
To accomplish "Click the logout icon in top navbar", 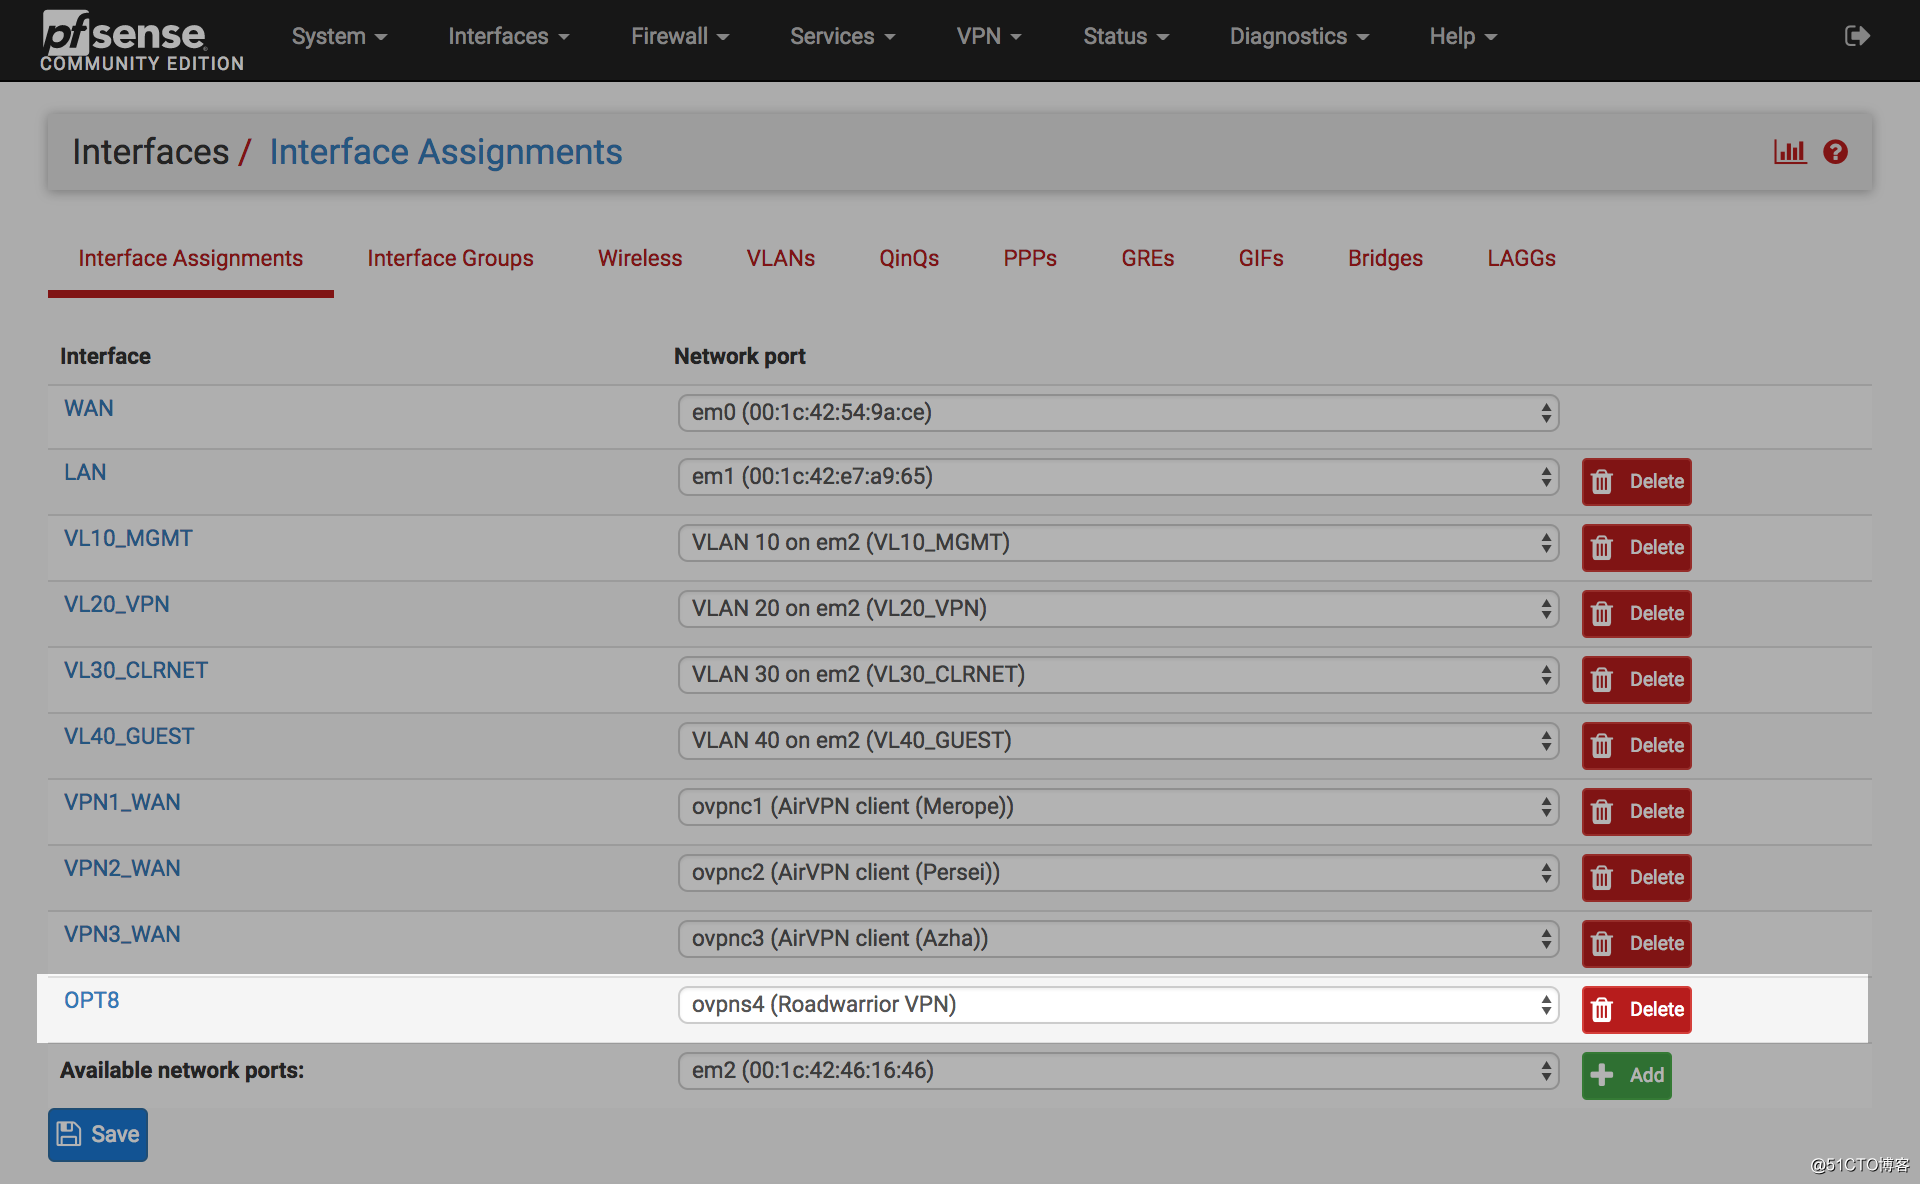I will [x=1856, y=36].
